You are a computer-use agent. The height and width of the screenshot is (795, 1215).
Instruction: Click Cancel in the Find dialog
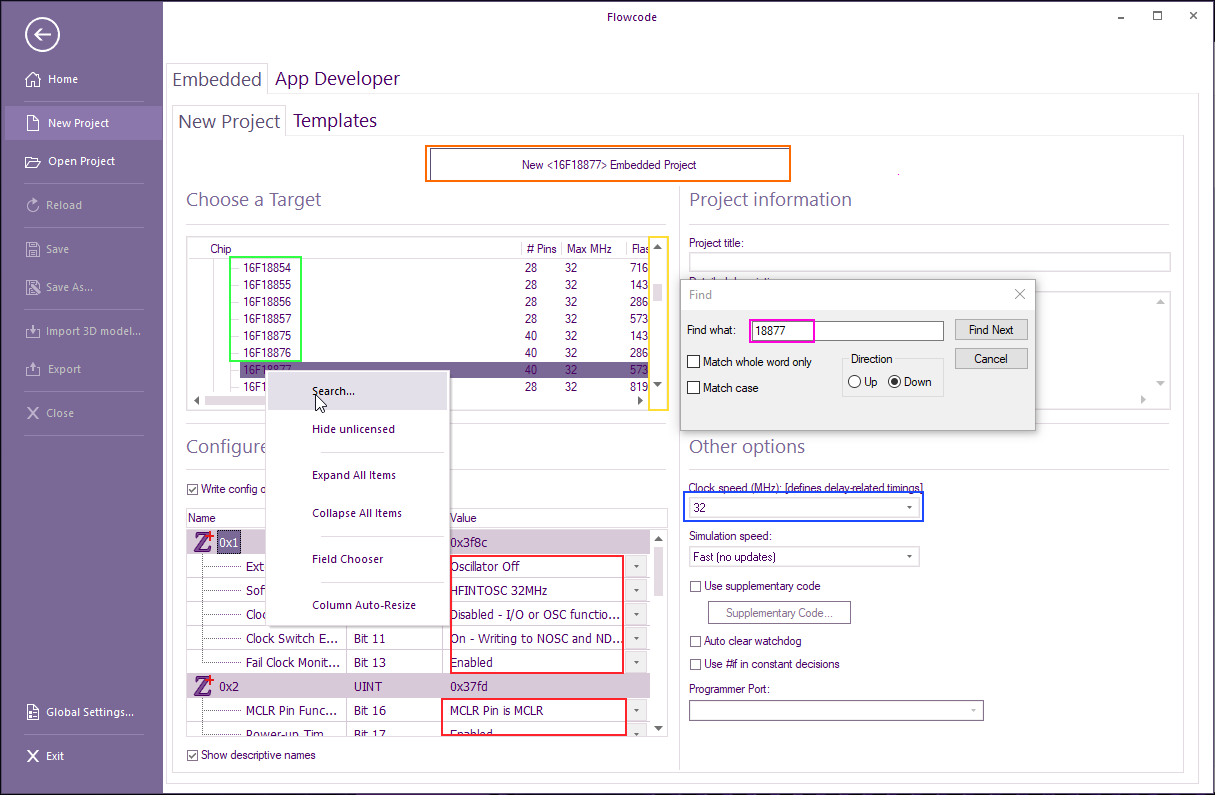coord(991,359)
